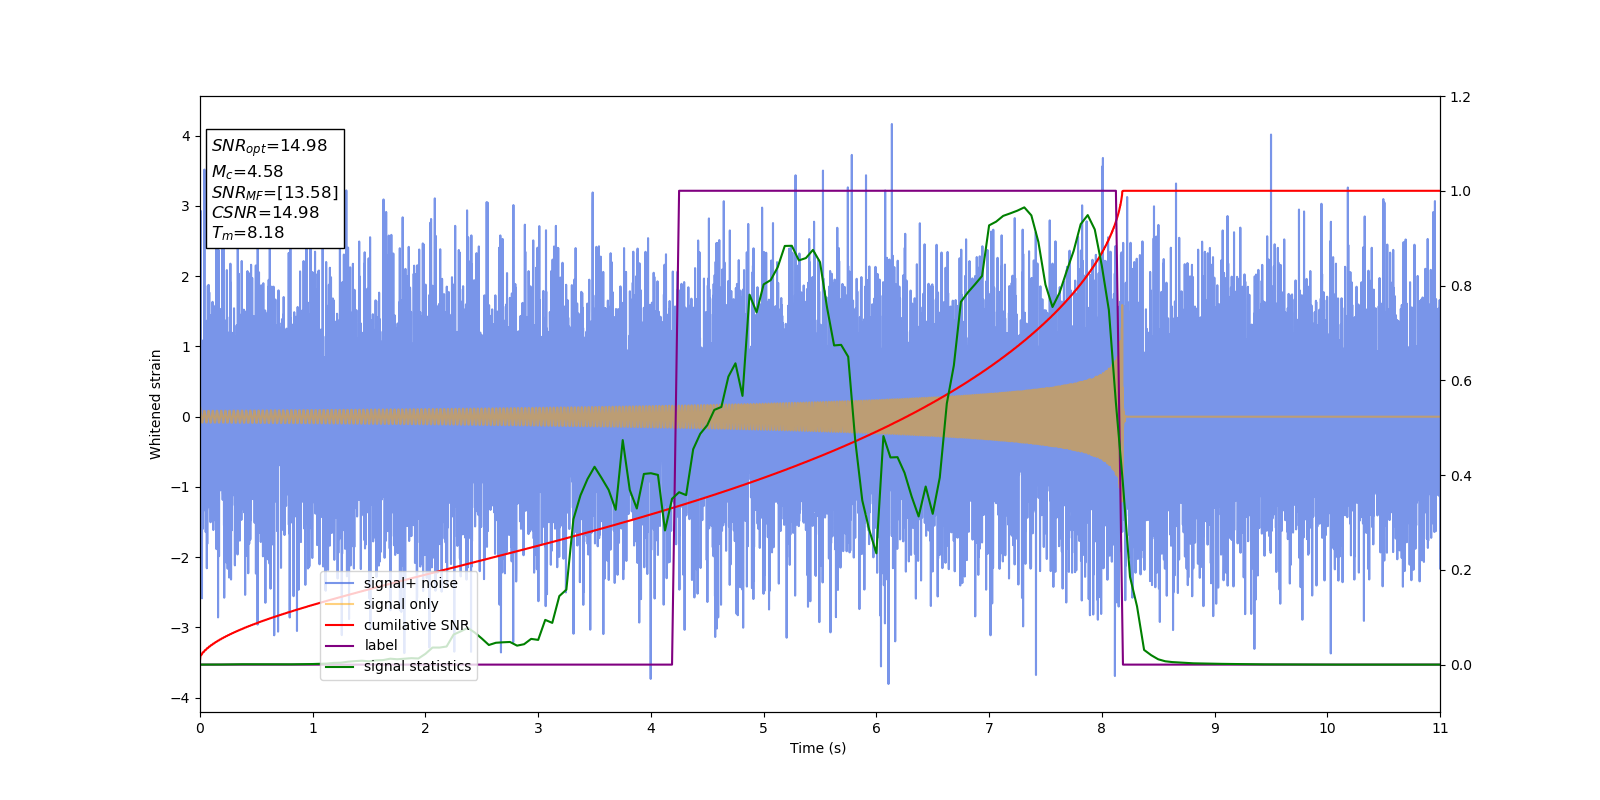
Task: Click the x-axis tick label 10
Action: pos(1327,728)
